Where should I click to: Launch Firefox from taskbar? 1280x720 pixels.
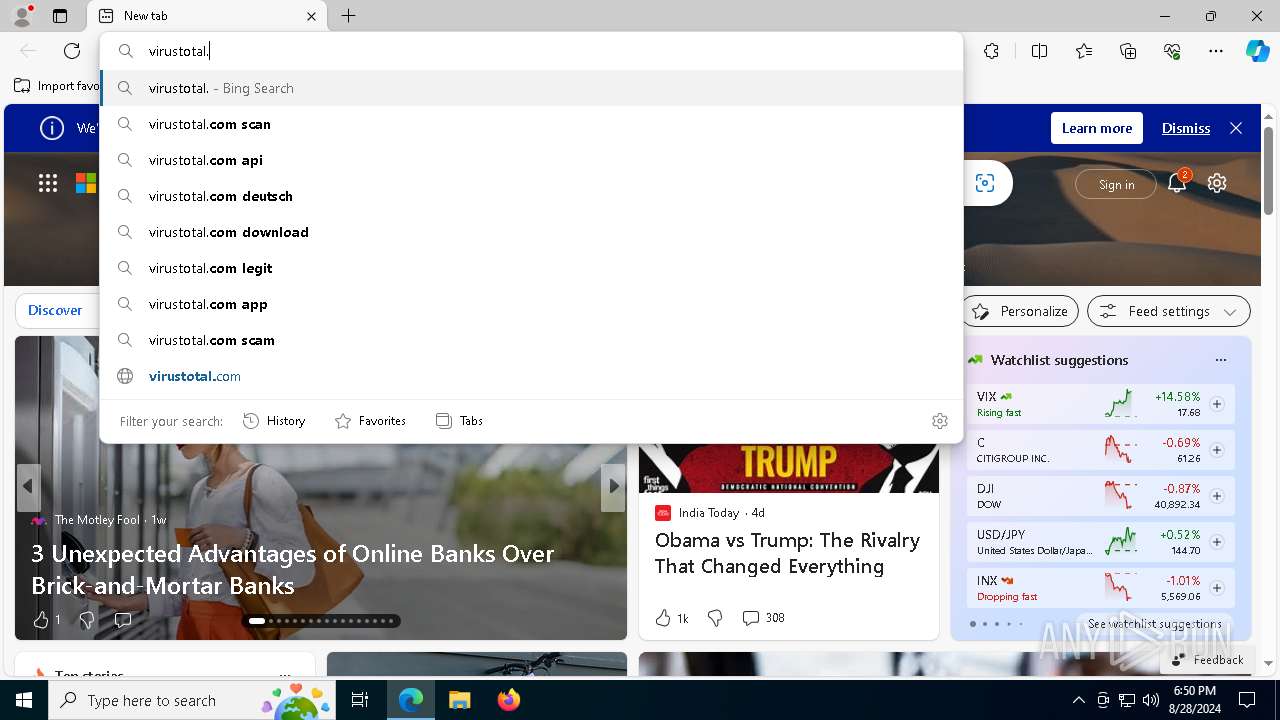pyautogui.click(x=509, y=700)
